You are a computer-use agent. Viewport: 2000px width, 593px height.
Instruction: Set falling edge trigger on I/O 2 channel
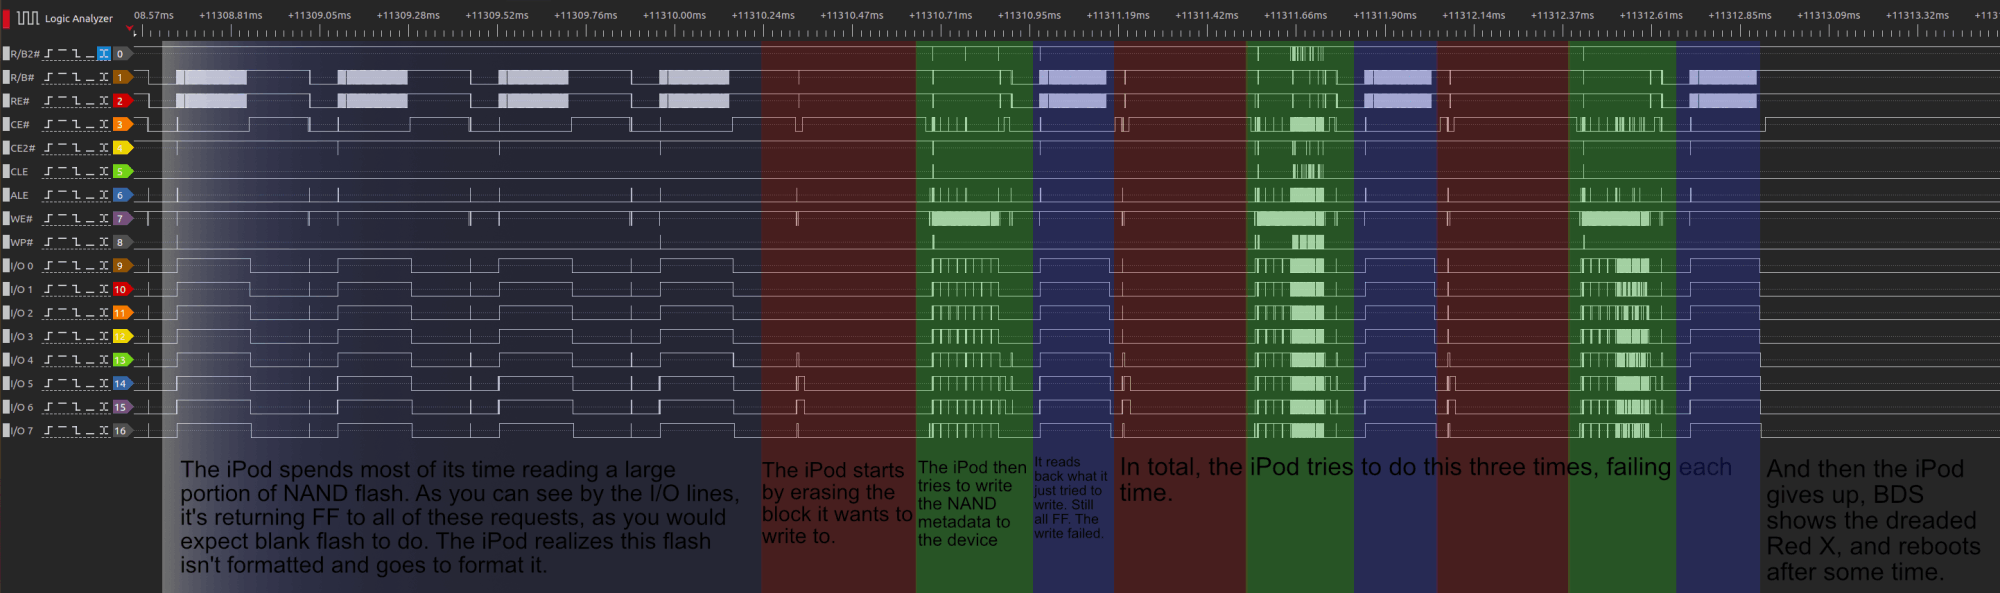click(x=77, y=313)
